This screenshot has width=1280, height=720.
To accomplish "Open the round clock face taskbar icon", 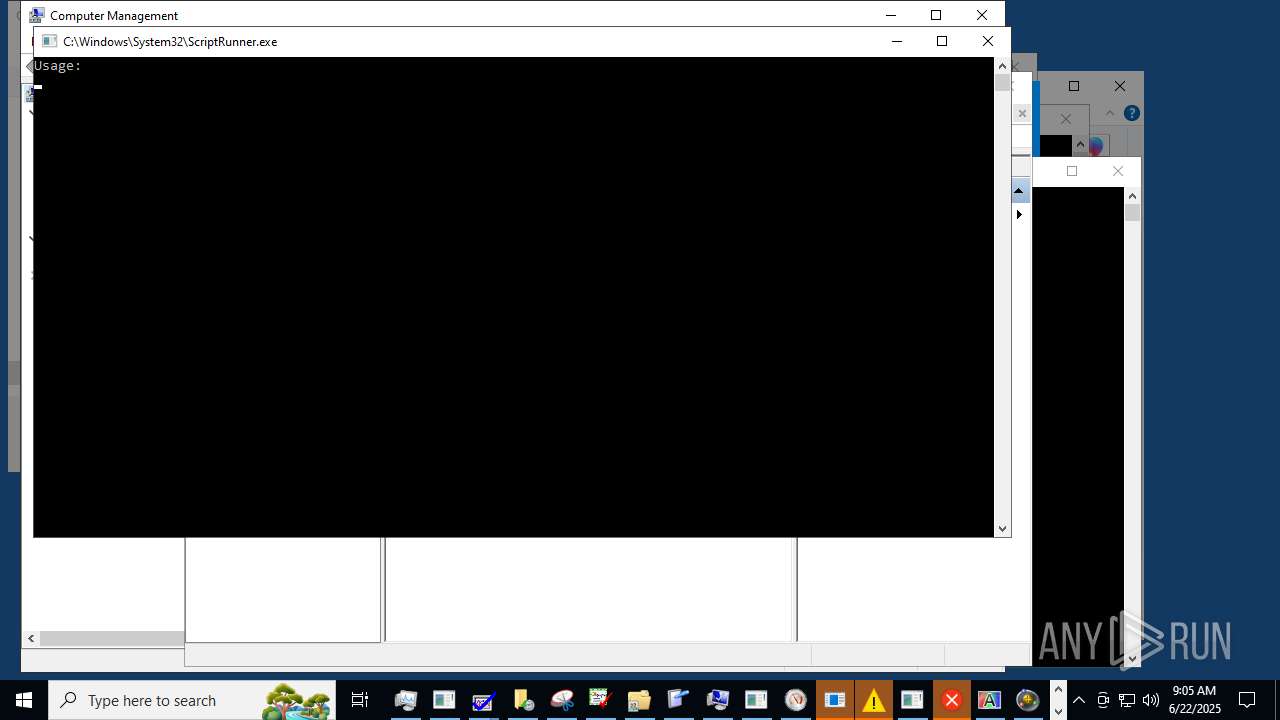I will [795, 700].
